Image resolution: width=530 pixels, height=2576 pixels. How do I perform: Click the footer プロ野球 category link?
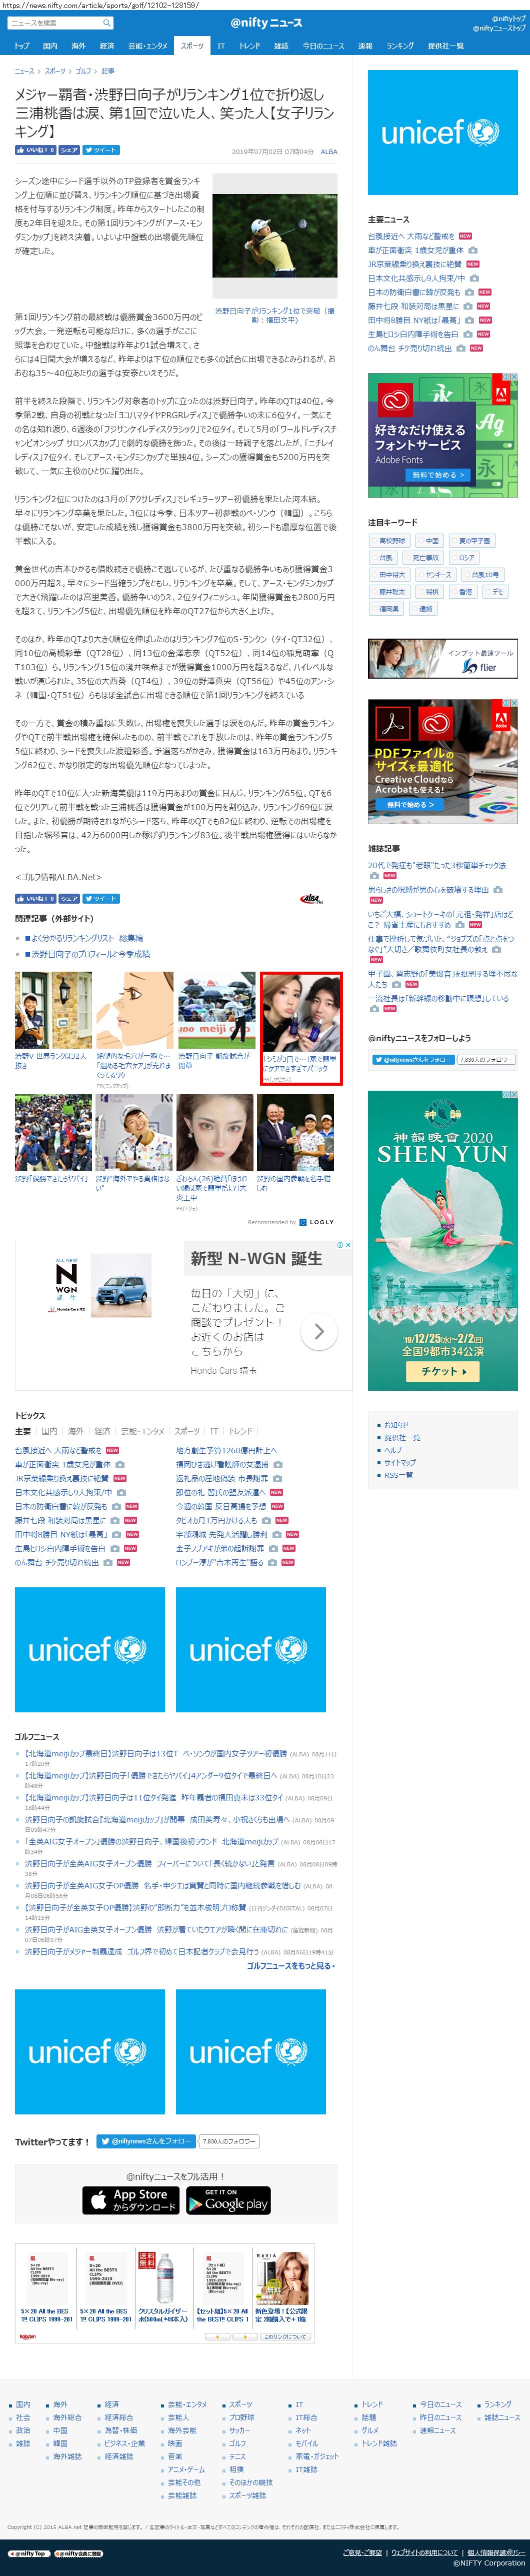242,2417
